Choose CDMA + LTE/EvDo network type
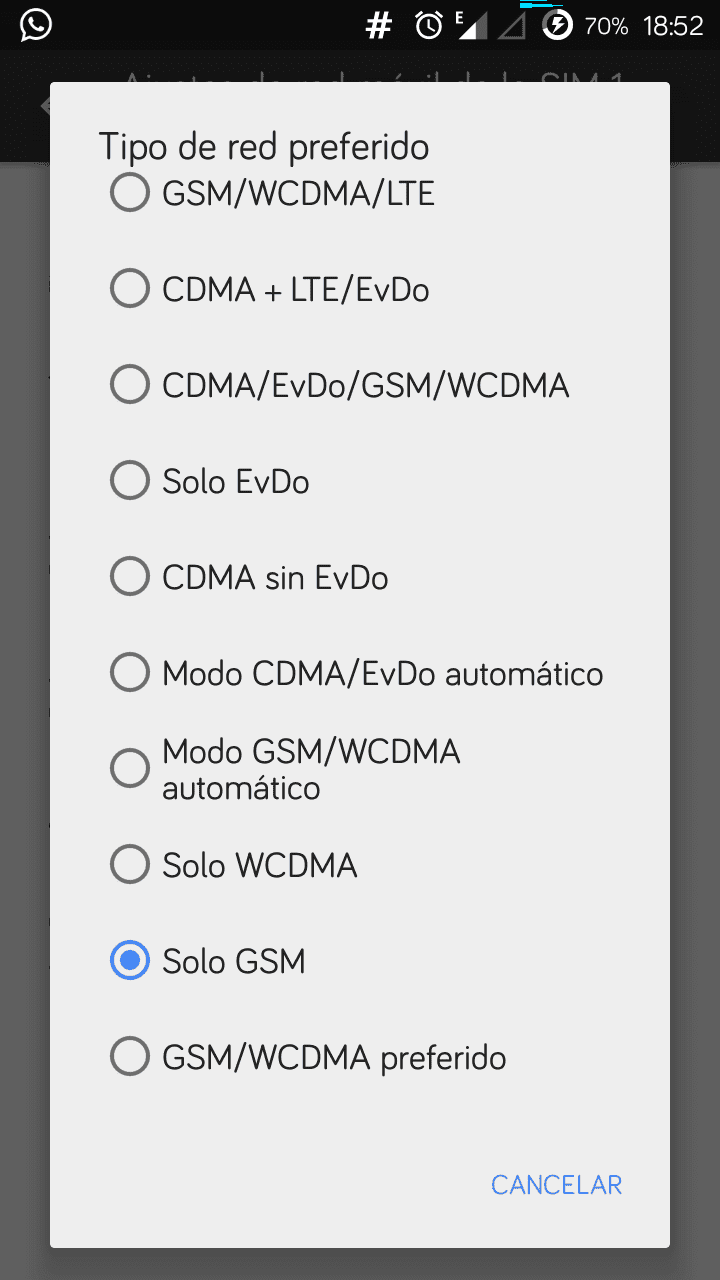This screenshot has width=720, height=1280. [x=360, y=290]
